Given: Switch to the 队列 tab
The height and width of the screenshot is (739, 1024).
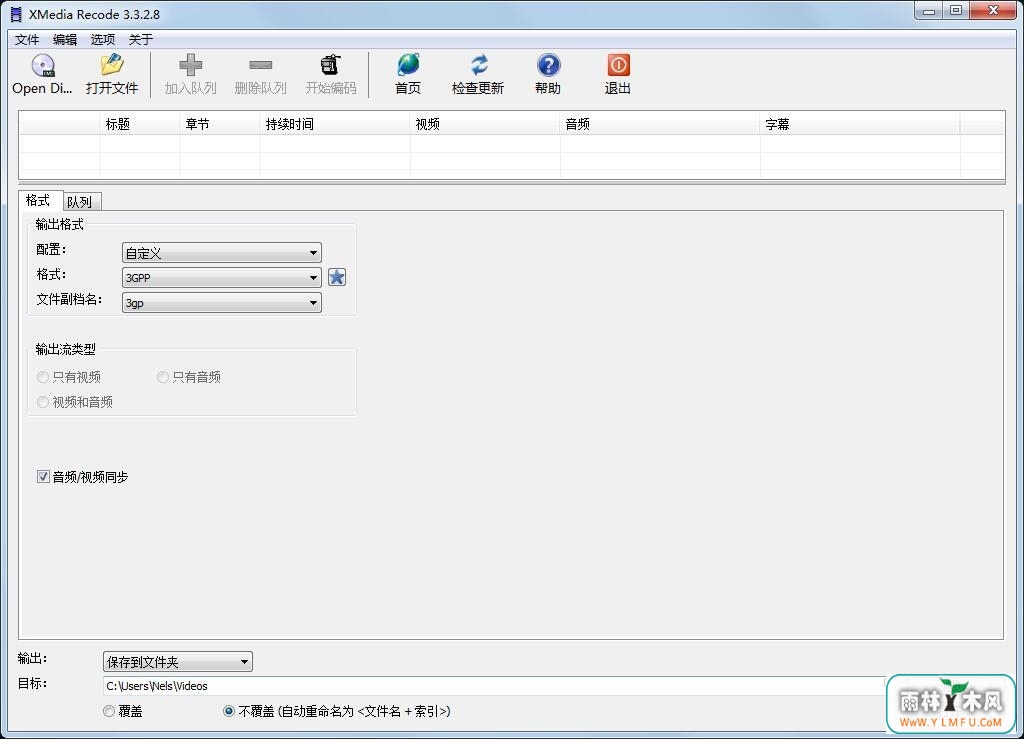Looking at the screenshot, I should coord(80,202).
